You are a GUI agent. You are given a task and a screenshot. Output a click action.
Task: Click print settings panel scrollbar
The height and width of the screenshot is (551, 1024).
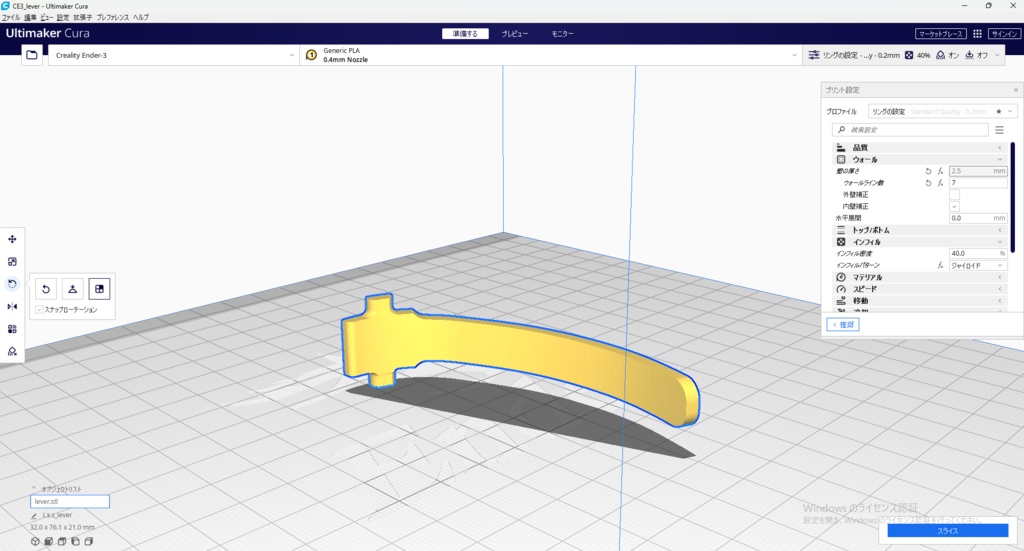tap(1012, 197)
